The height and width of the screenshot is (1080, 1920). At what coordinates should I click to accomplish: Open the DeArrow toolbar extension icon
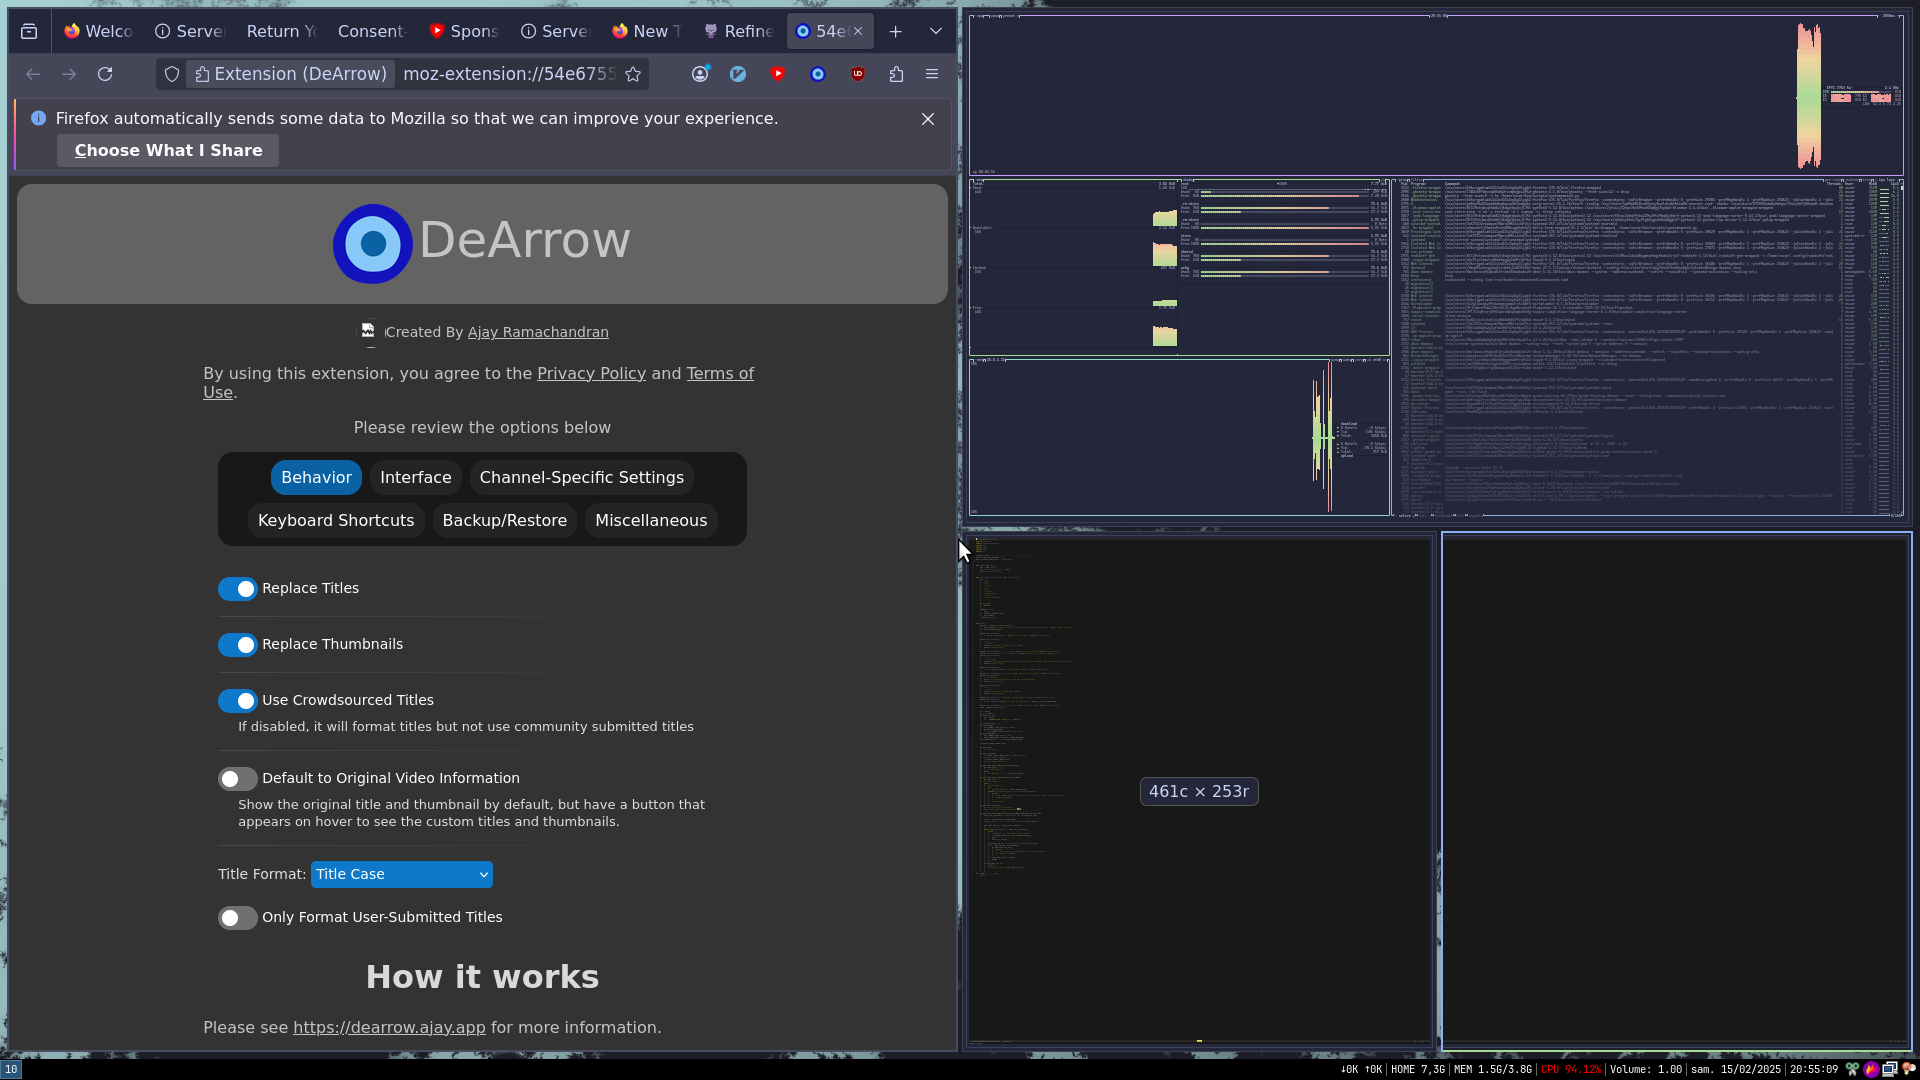point(818,74)
